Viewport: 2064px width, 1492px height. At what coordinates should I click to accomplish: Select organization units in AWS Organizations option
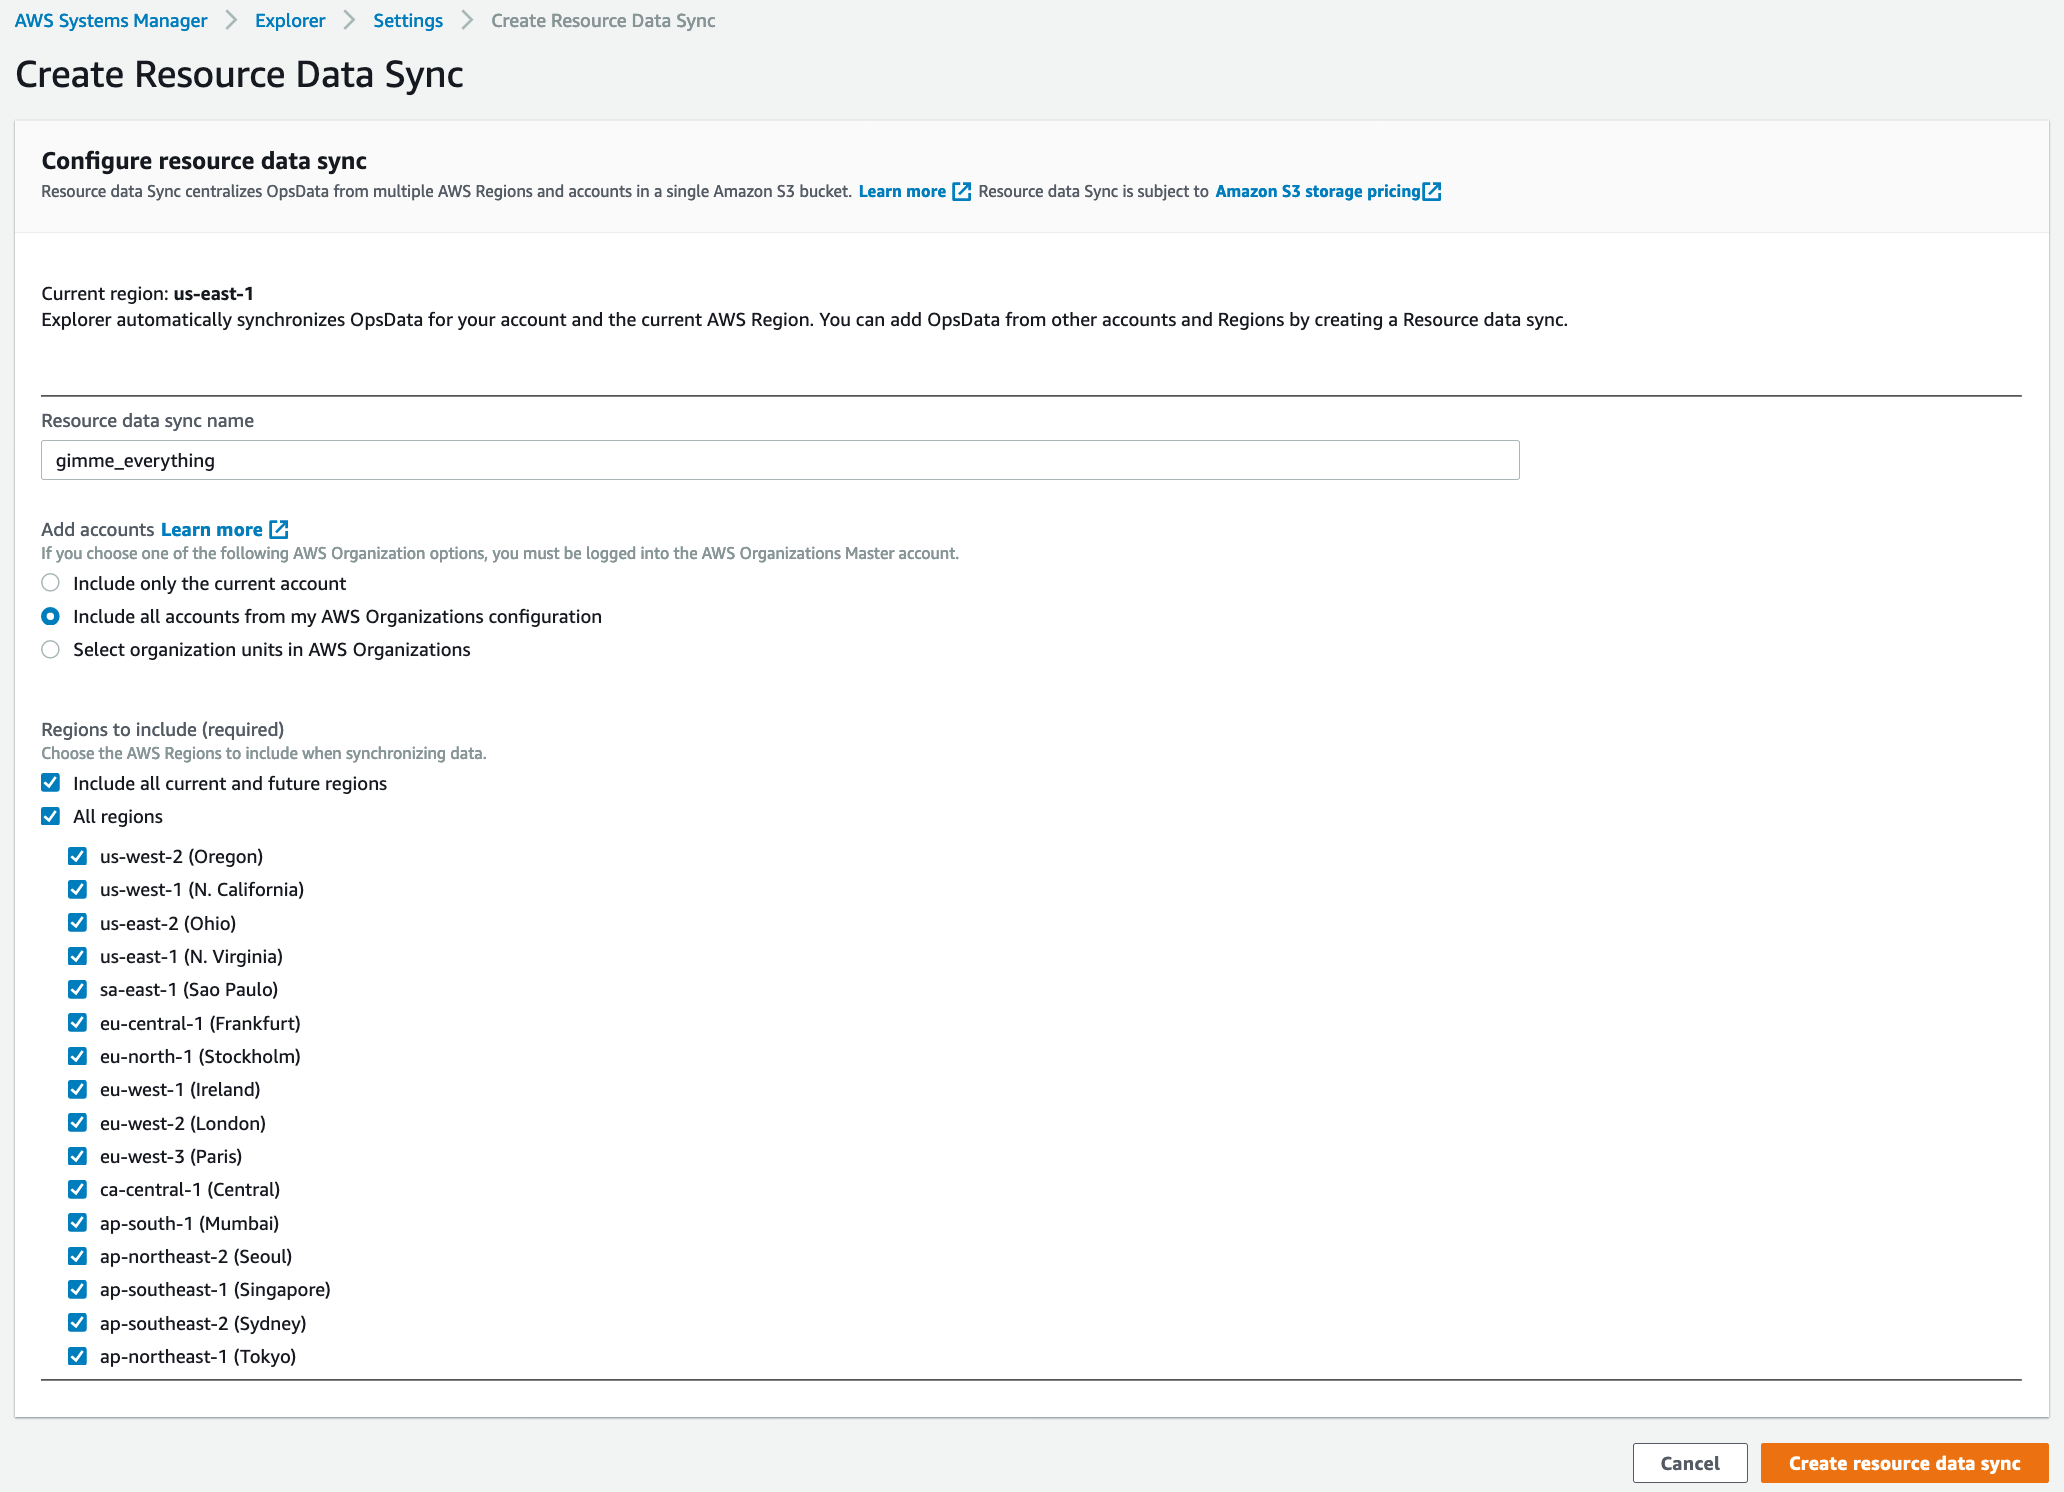pyautogui.click(x=51, y=649)
